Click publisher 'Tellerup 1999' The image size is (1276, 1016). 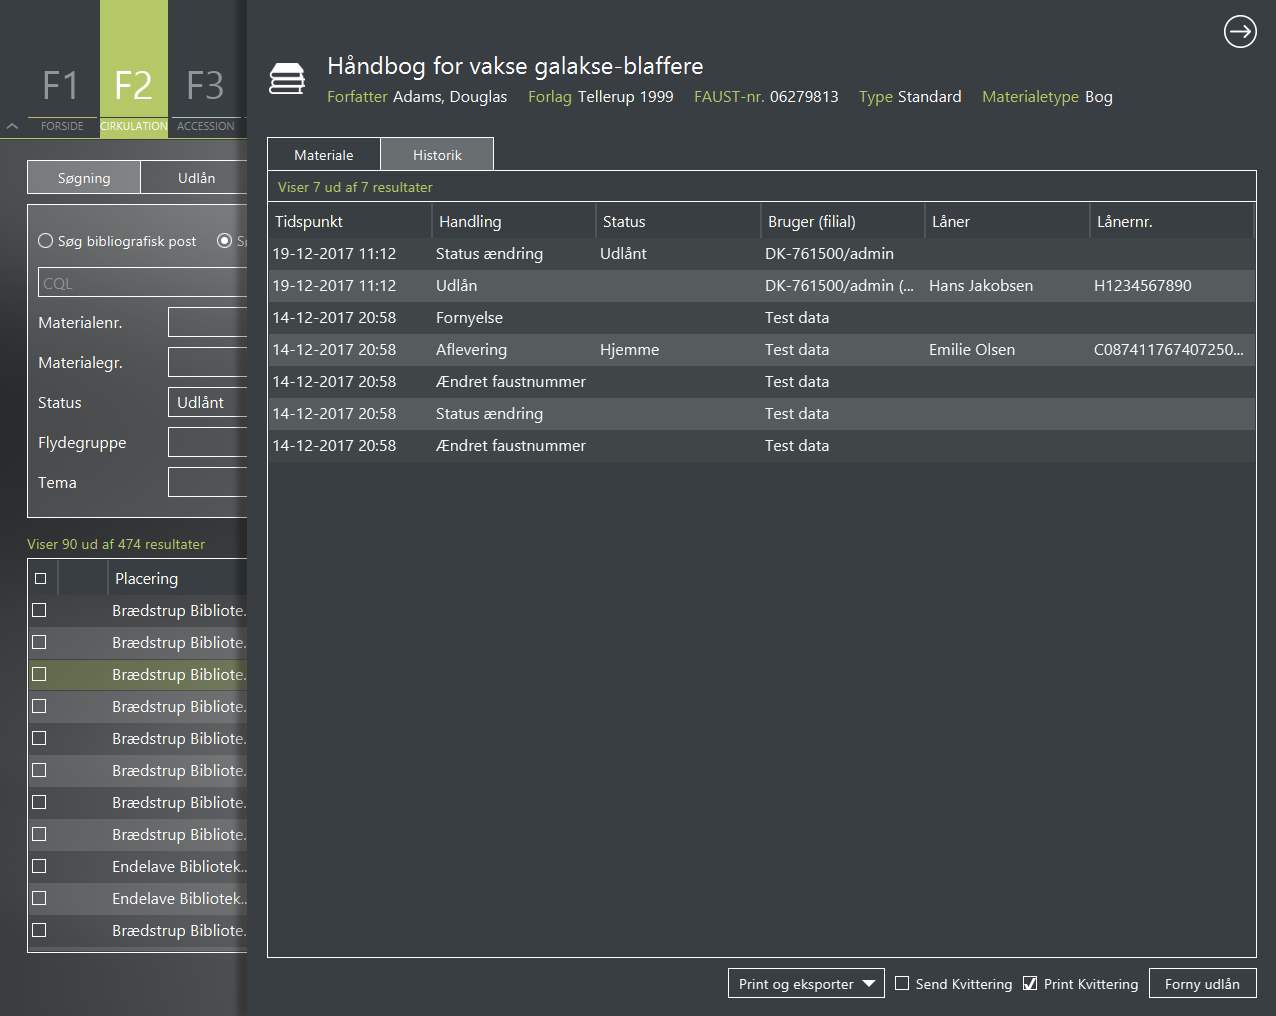pyautogui.click(x=626, y=96)
